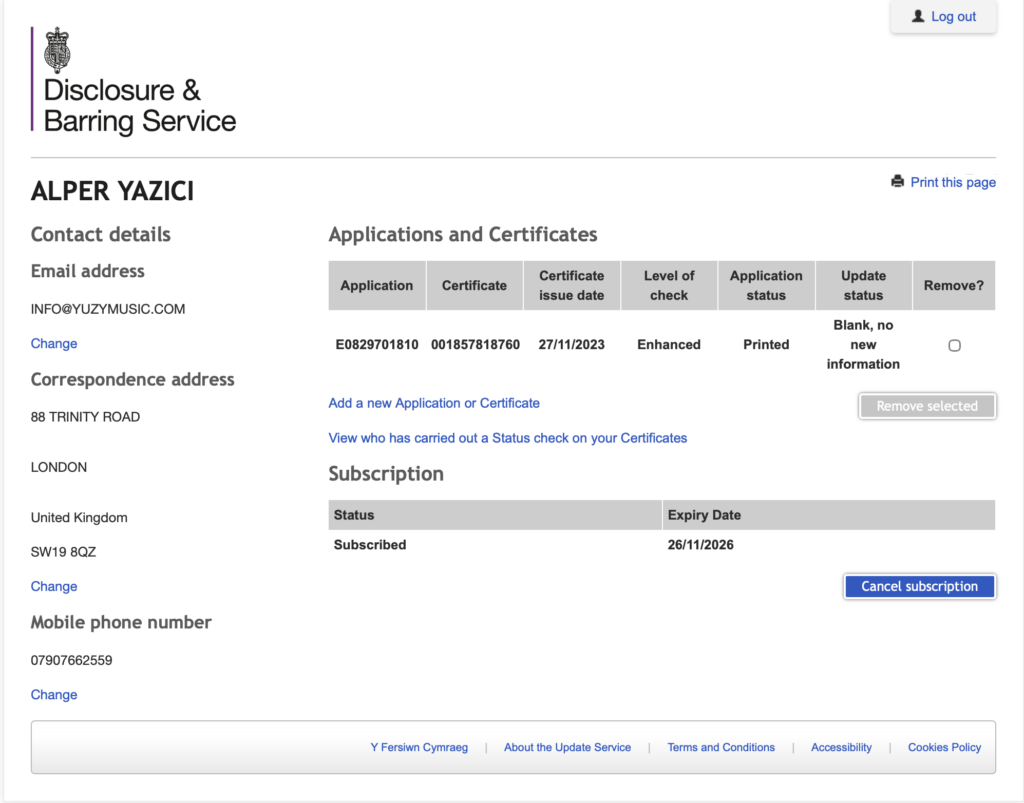Viewport: 1024px width, 803px height.
Task: Open the Print this page link
Action: [953, 182]
